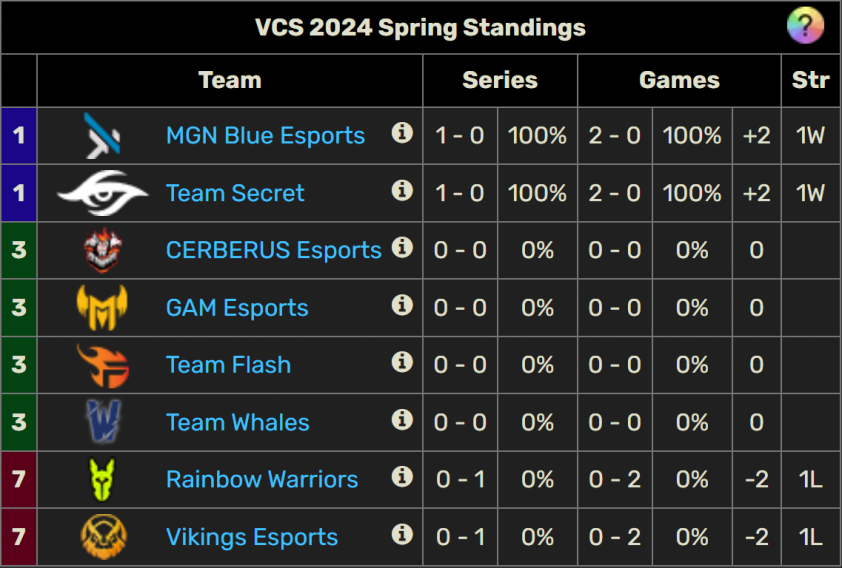This screenshot has height=568, width=842.
Task: Open the Rainbow Warriors team link
Action: (262, 479)
